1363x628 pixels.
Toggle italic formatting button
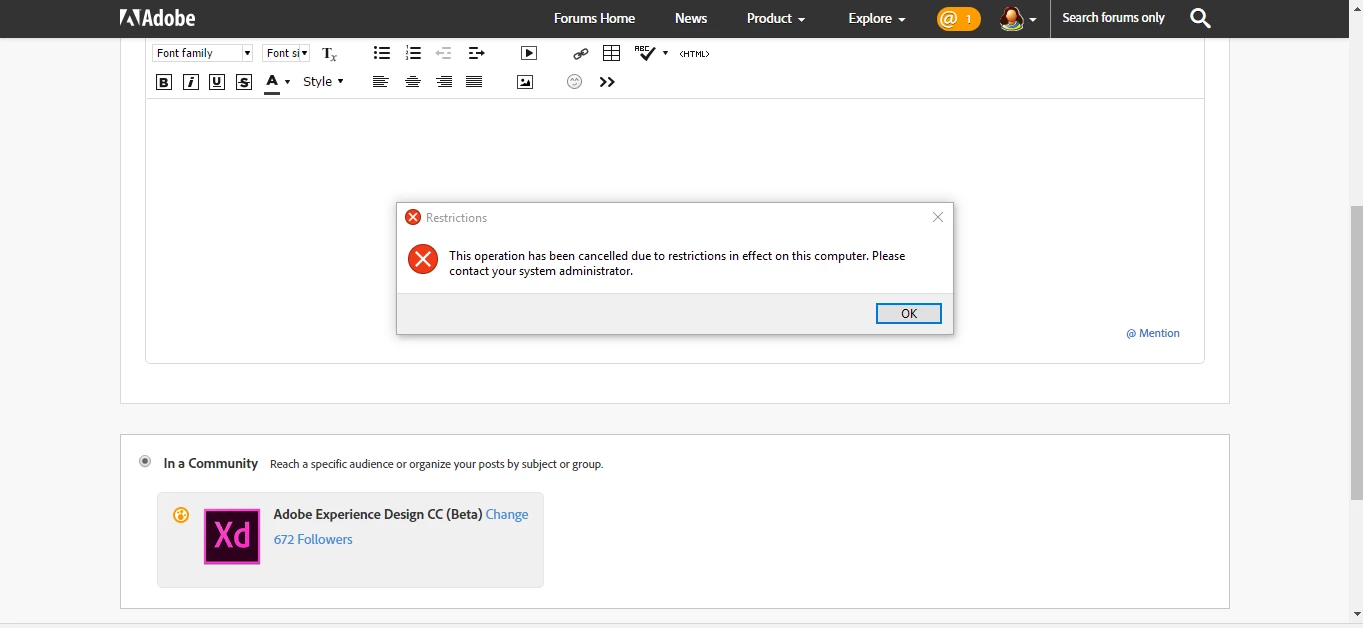tap(191, 82)
